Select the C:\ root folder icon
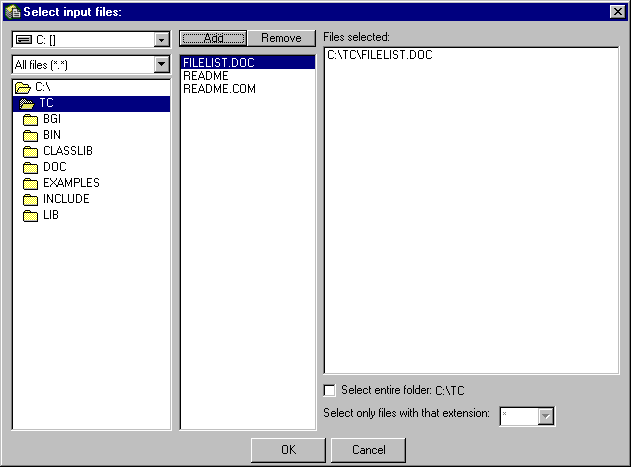631x467 pixels. point(23,87)
